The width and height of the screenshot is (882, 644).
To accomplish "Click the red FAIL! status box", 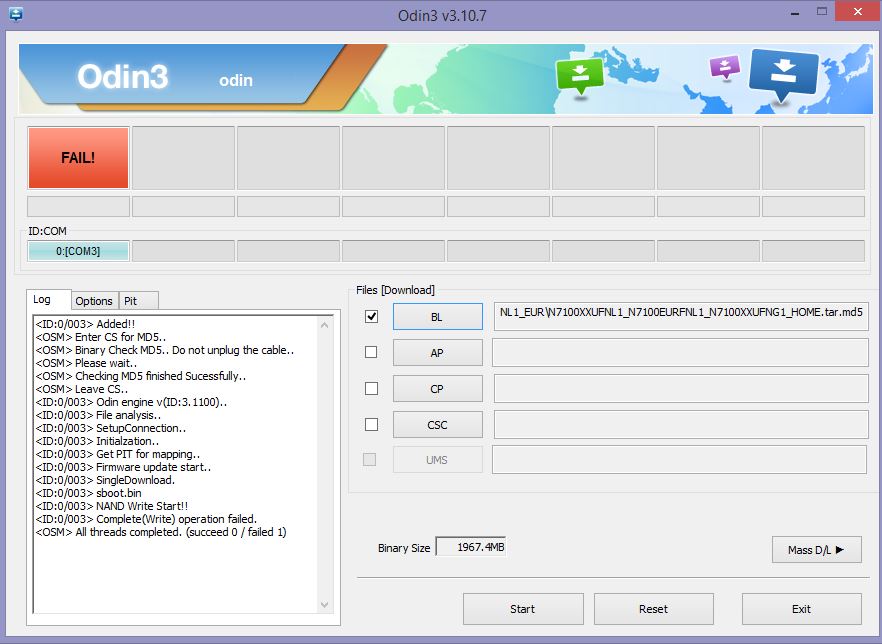I will click(78, 157).
